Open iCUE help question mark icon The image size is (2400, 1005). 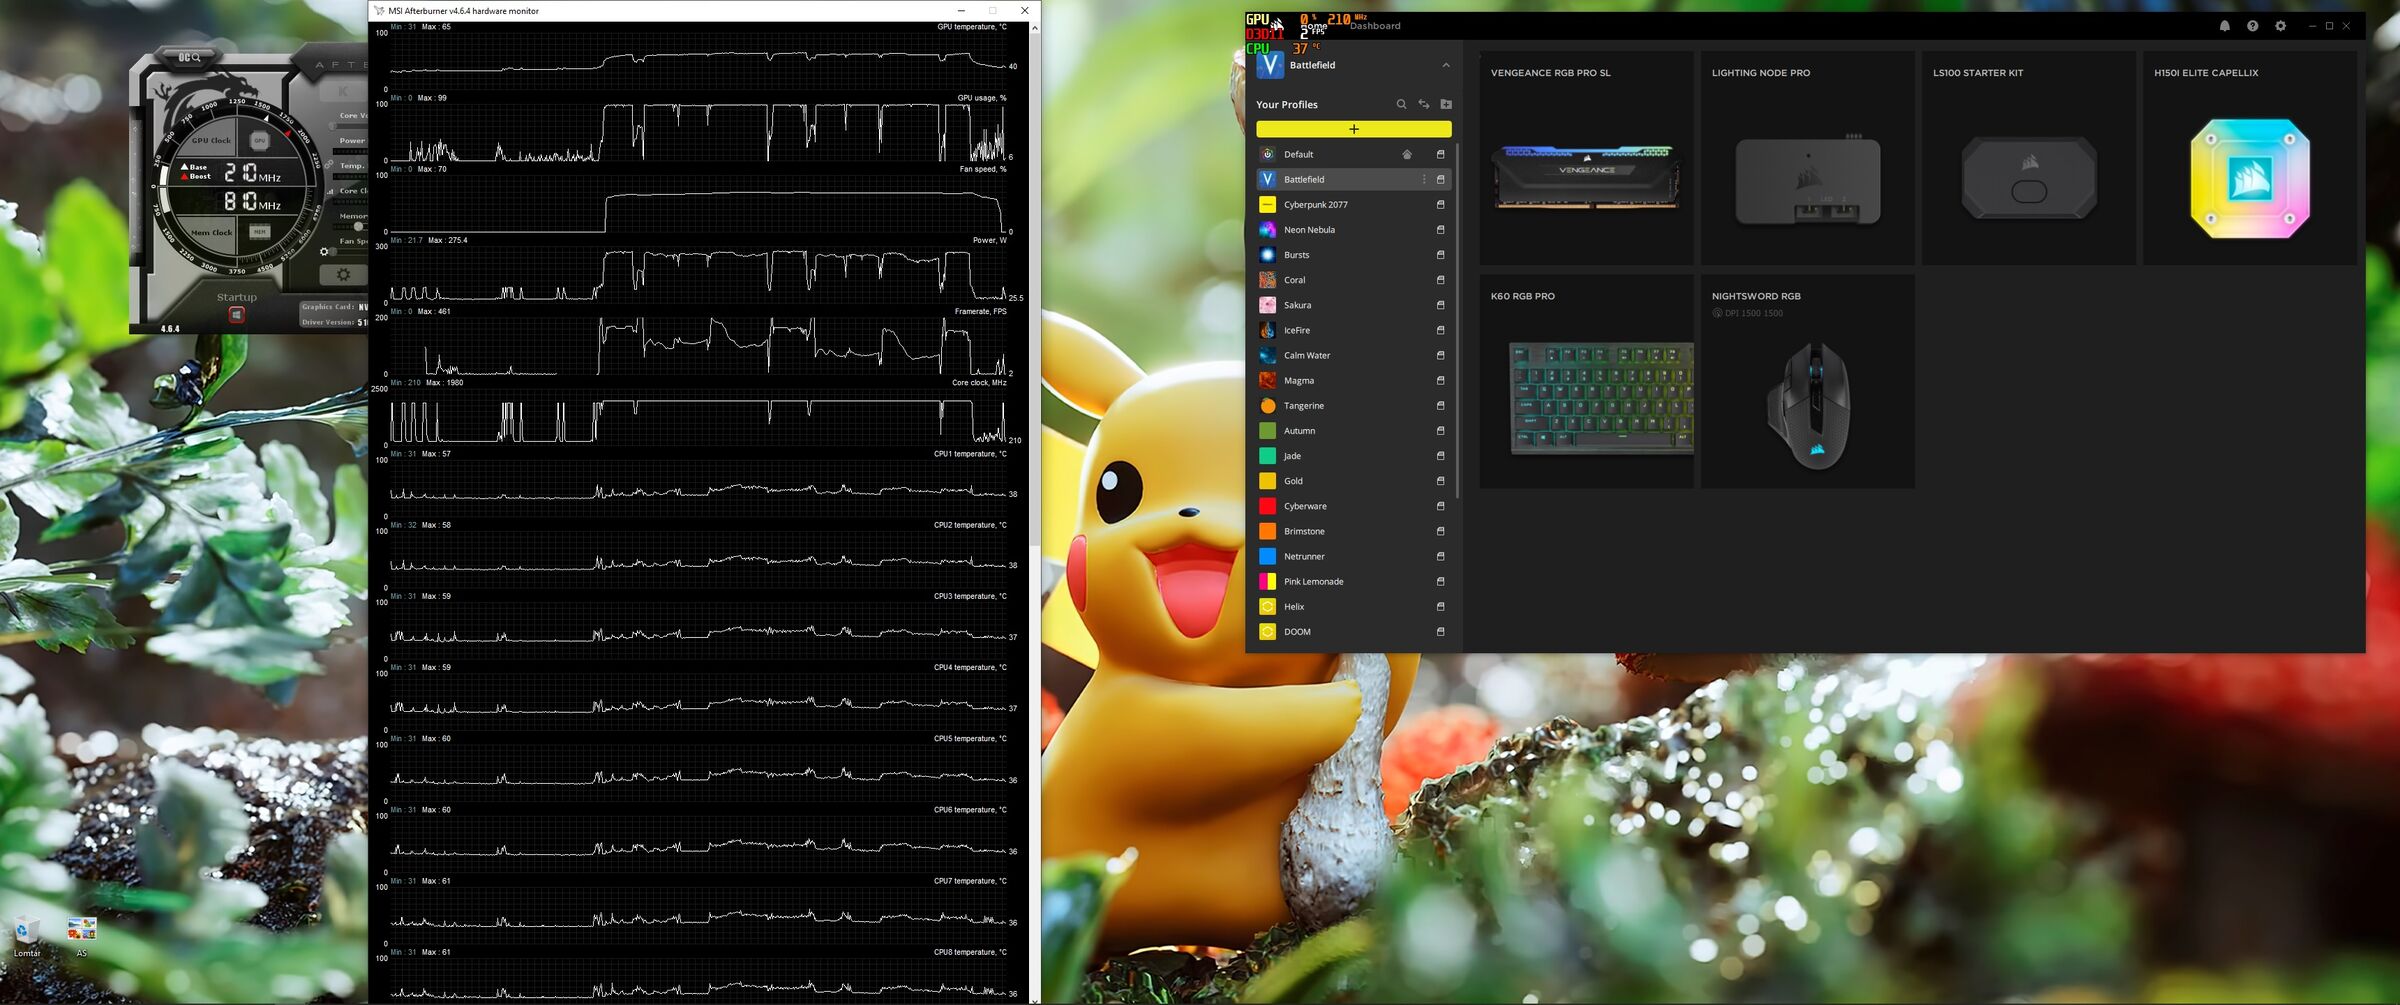point(2252,26)
